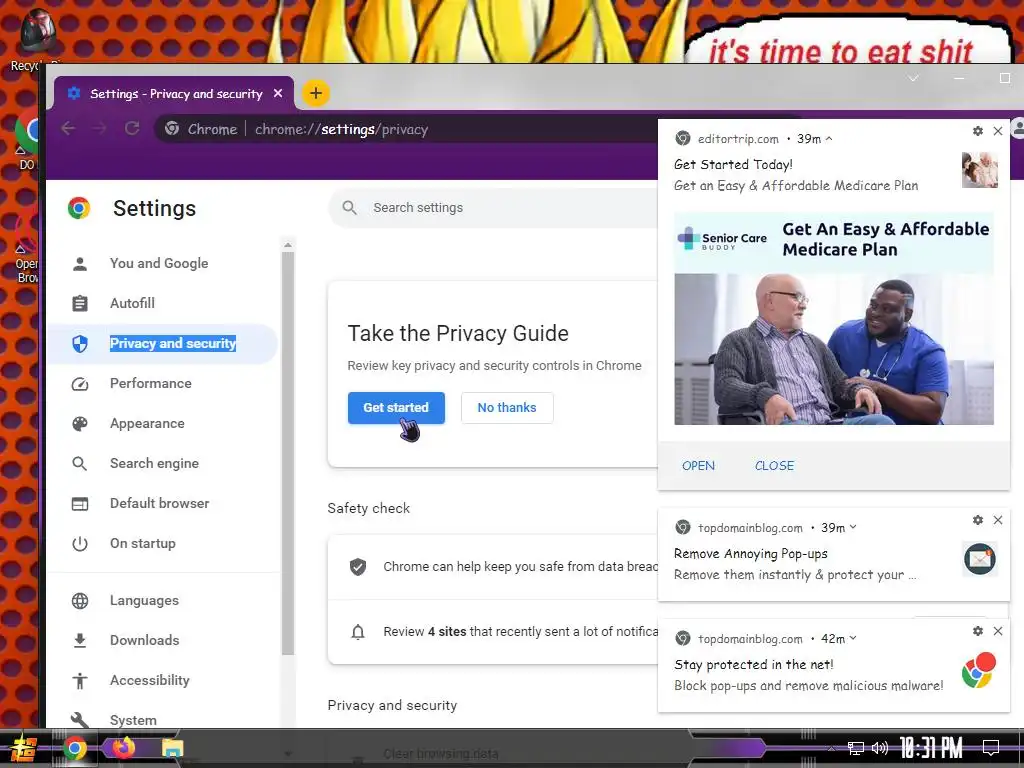Image resolution: width=1024 pixels, height=768 pixels.
Task: Dismiss the Remove Annoying Pop-ups notification
Action: tap(998, 520)
